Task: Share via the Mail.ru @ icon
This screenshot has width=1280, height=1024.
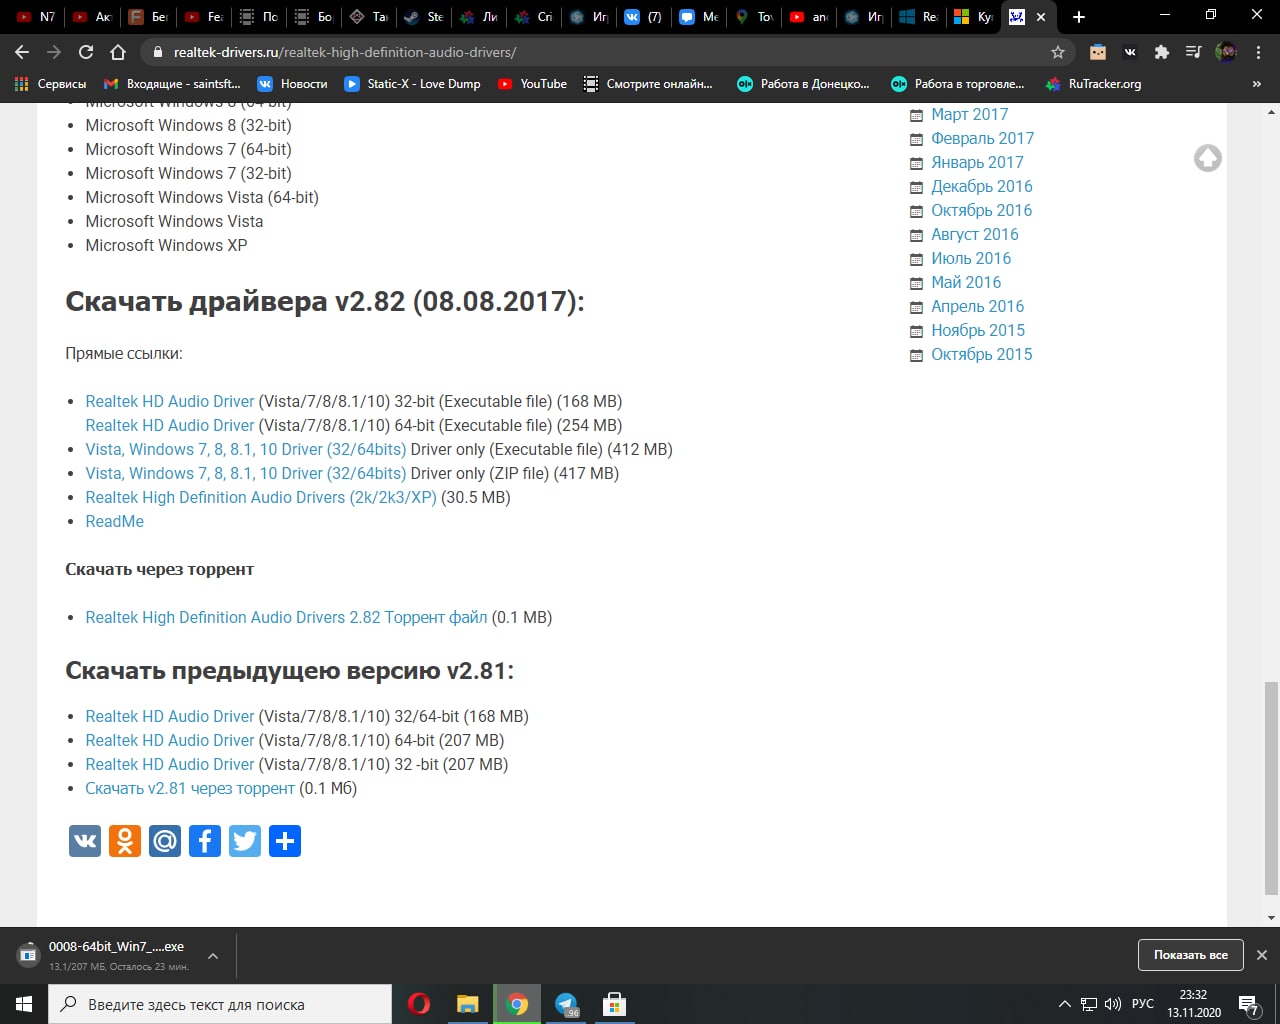Action: pyautogui.click(x=165, y=841)
